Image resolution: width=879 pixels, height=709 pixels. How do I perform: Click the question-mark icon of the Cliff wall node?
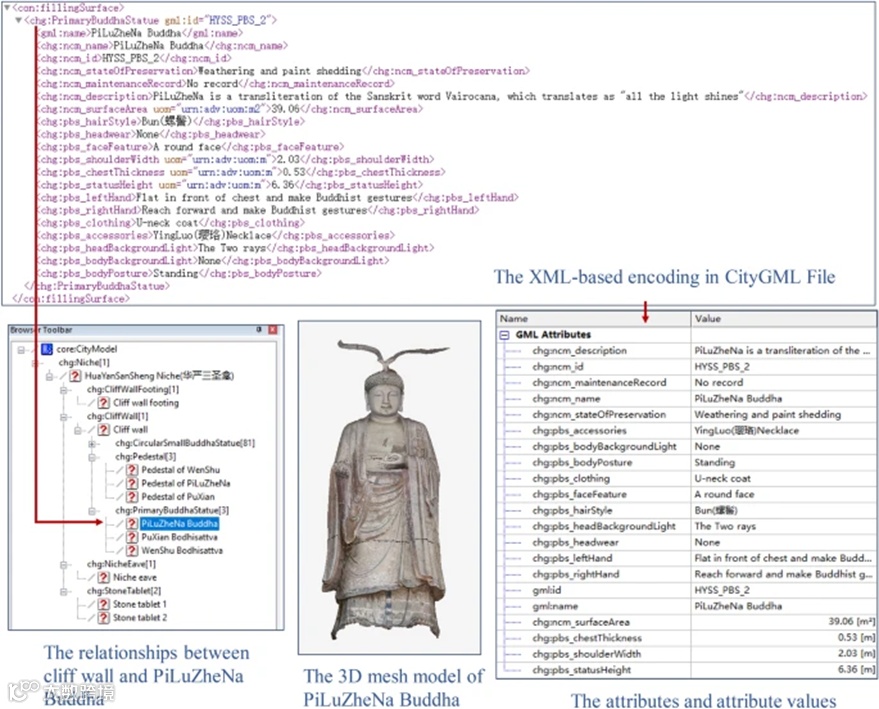click(103, 429)
